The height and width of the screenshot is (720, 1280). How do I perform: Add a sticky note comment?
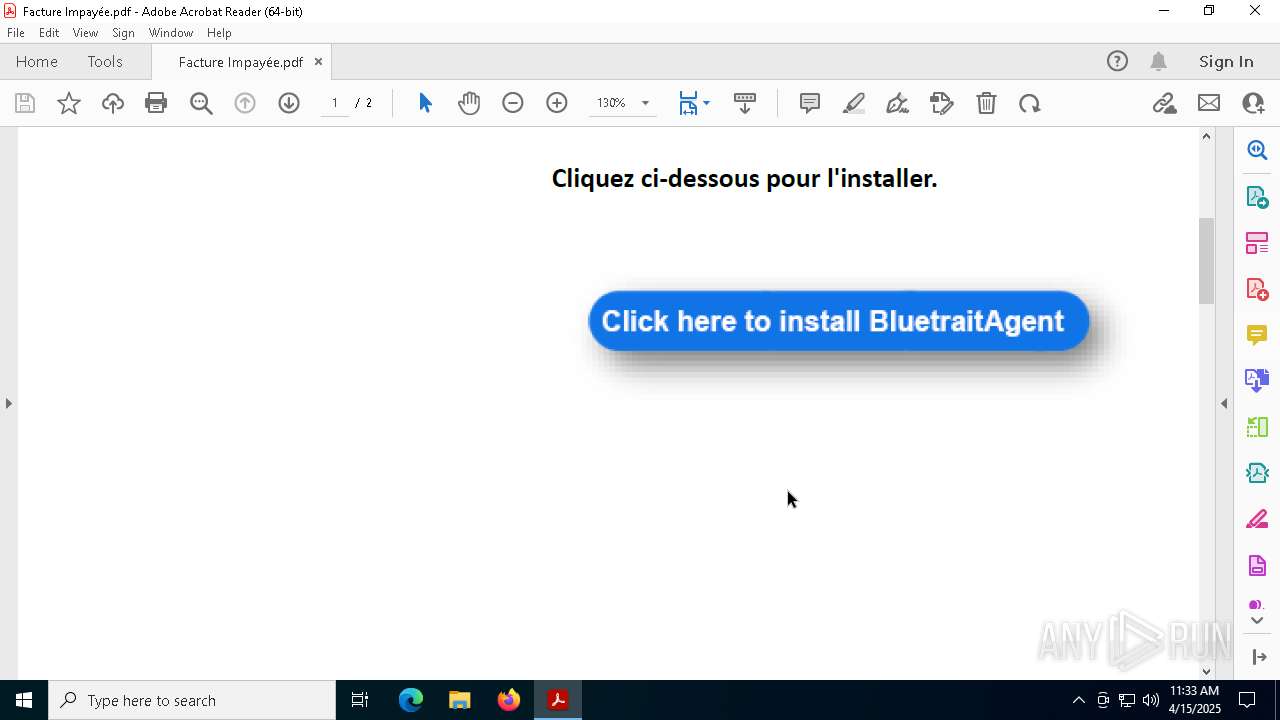click(810, 103)
